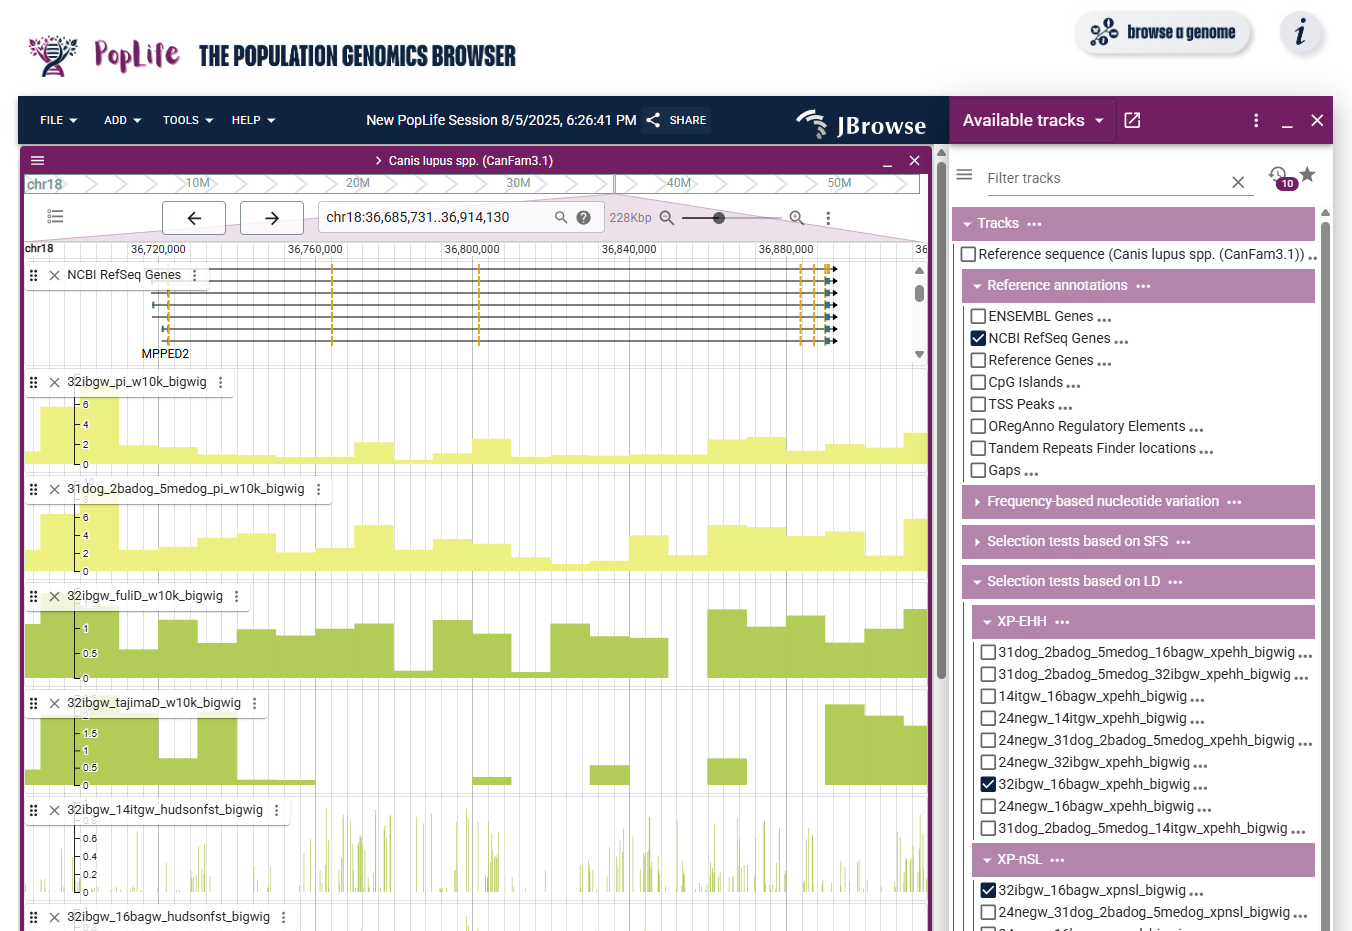The image size is (1352, 931).
Task: Open the FILE menu
Action: [58, 120]
